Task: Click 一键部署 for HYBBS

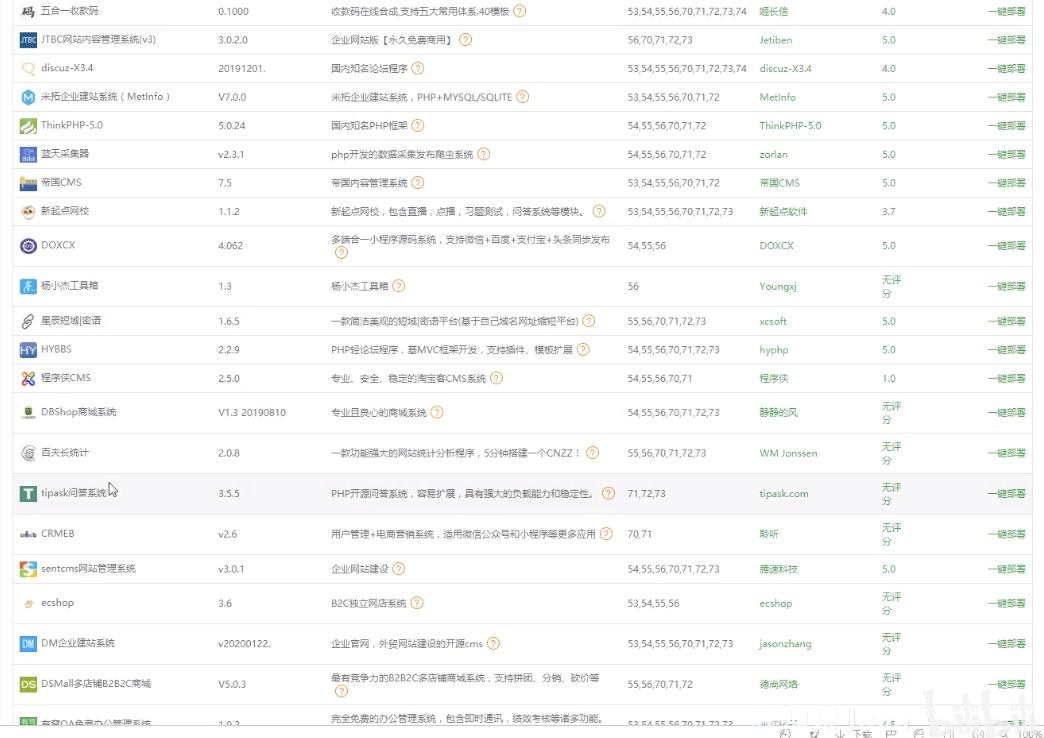Action: point(1006,350)
